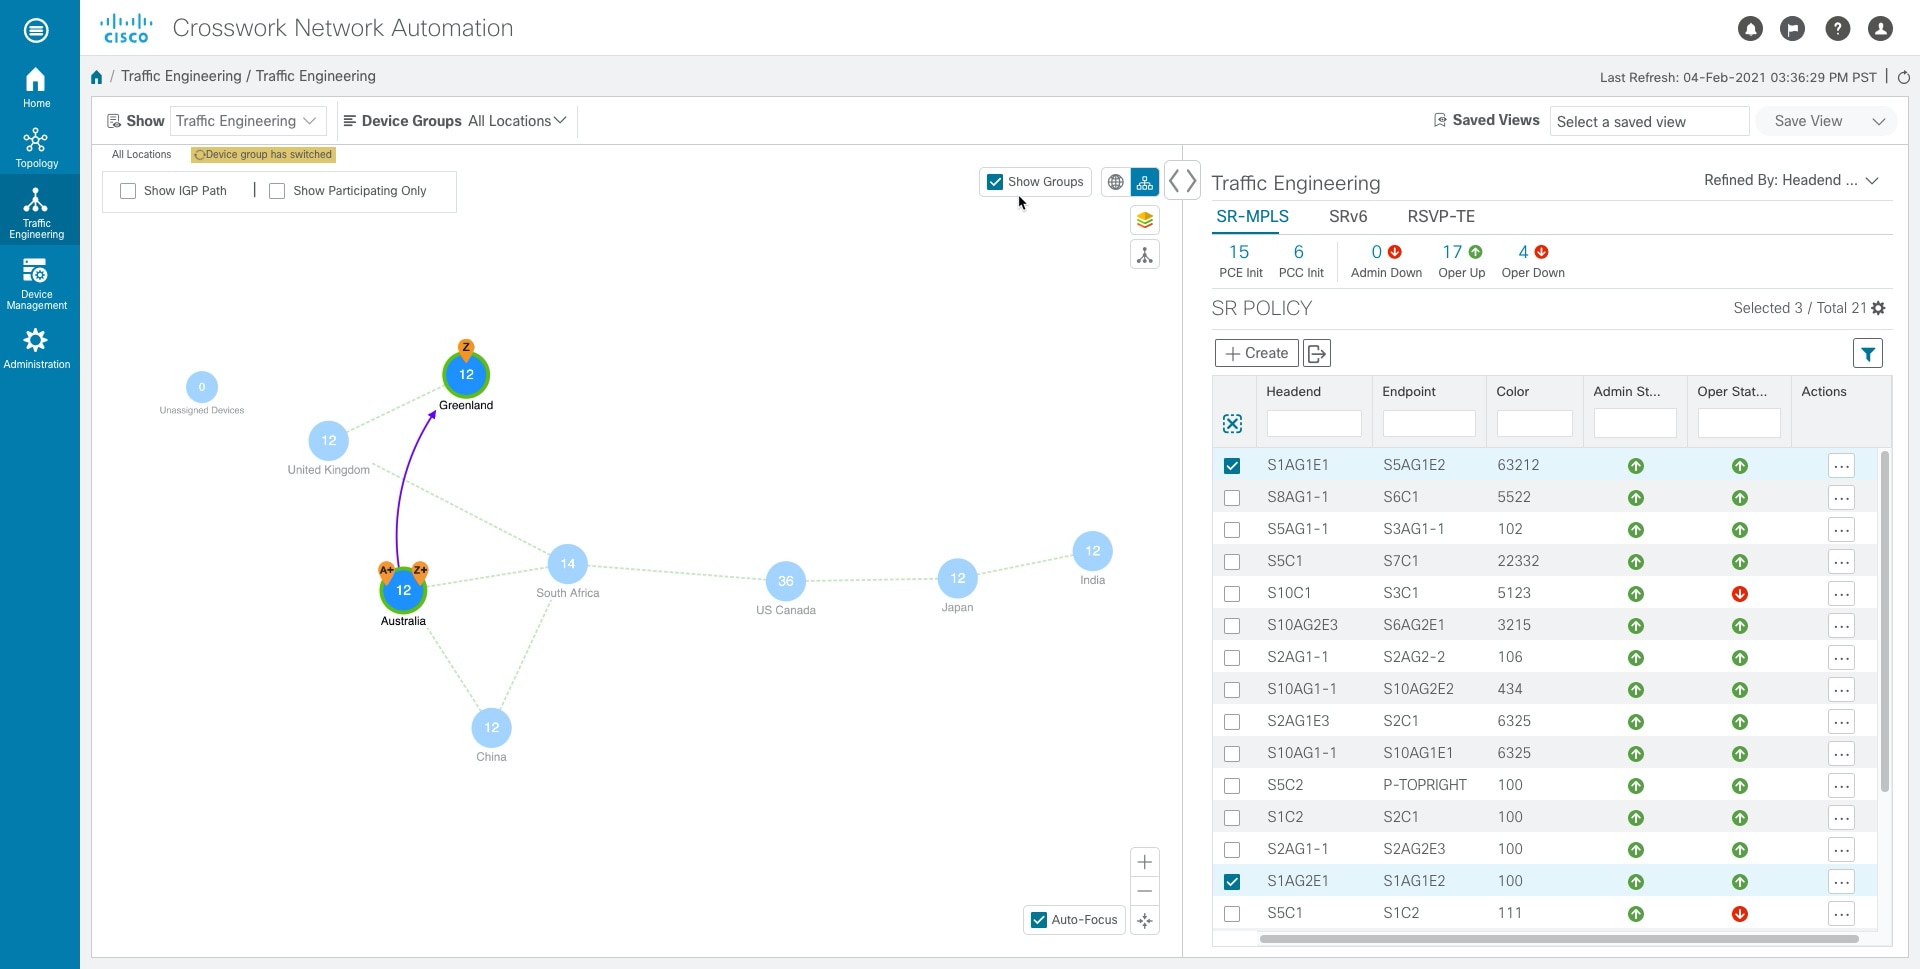The image size is (1920, 969).
Task: Click the zoom-in plus map control
Action: 1145,862
